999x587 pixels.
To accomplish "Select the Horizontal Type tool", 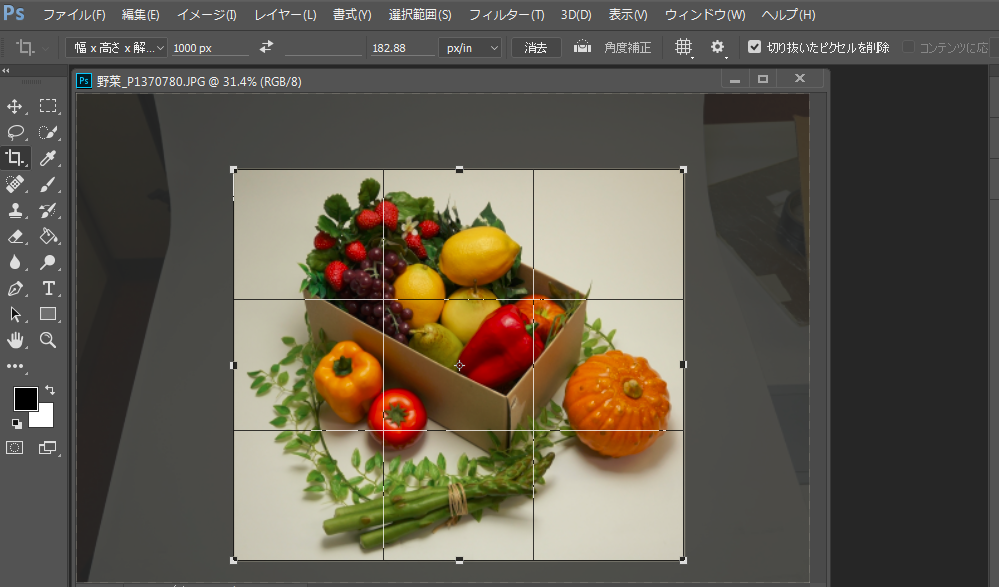I will click(x=48, y=288).
